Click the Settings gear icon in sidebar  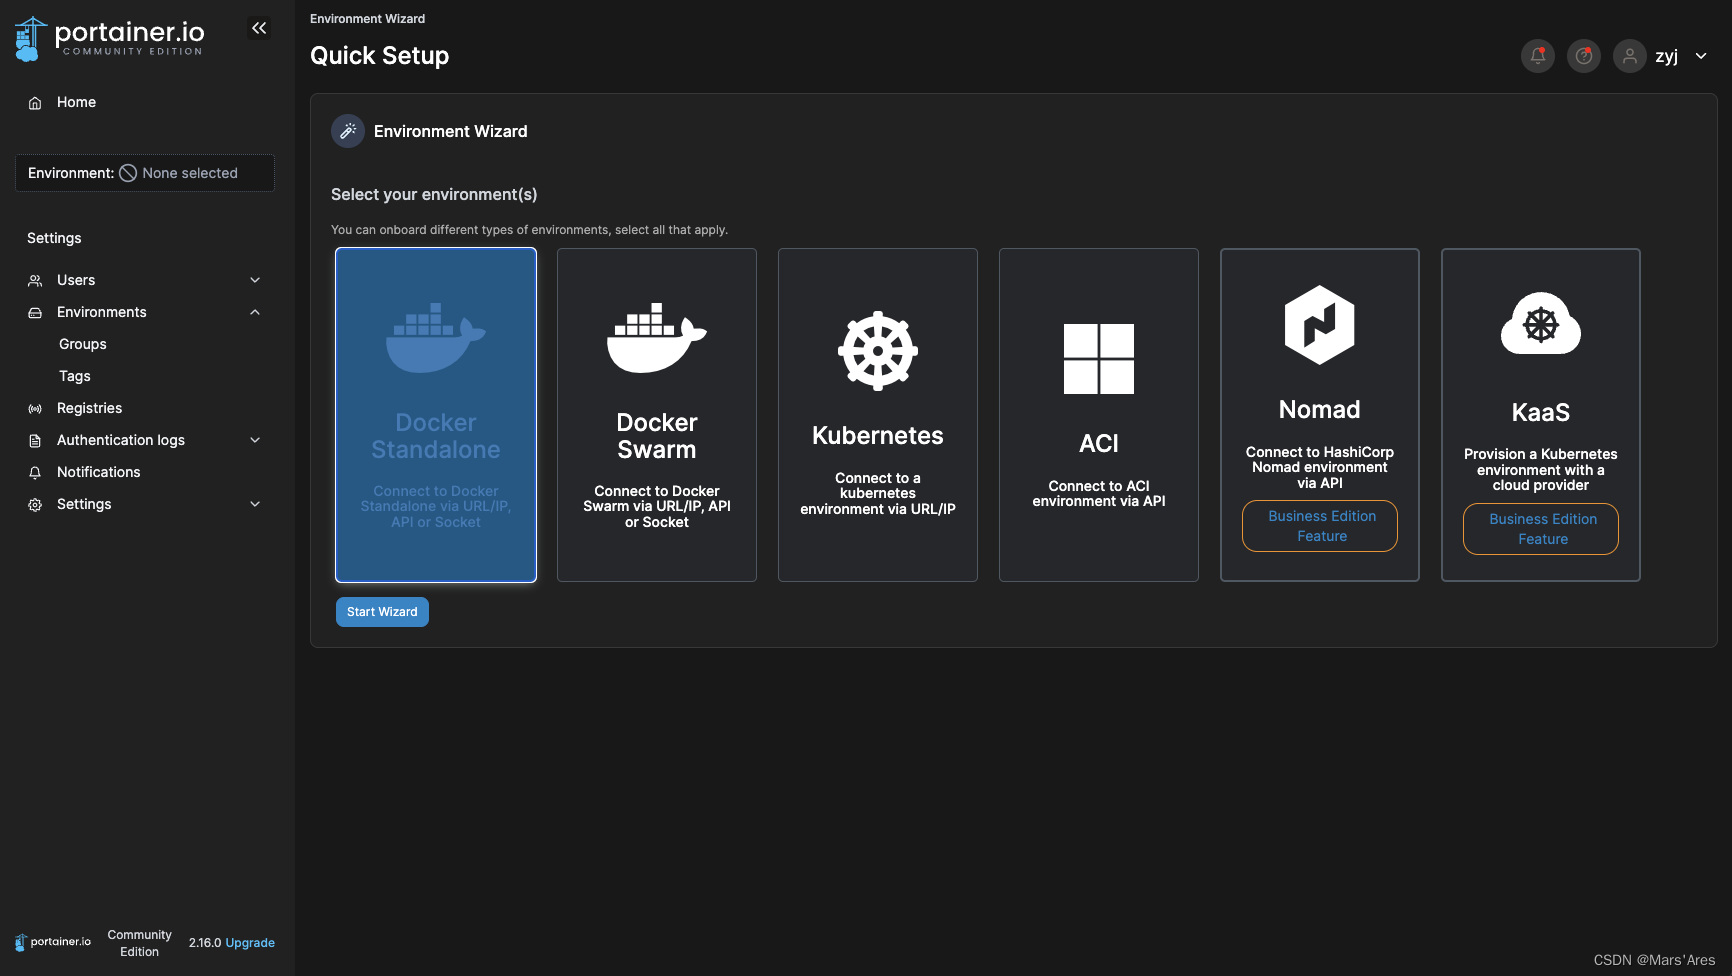(35, 505)
